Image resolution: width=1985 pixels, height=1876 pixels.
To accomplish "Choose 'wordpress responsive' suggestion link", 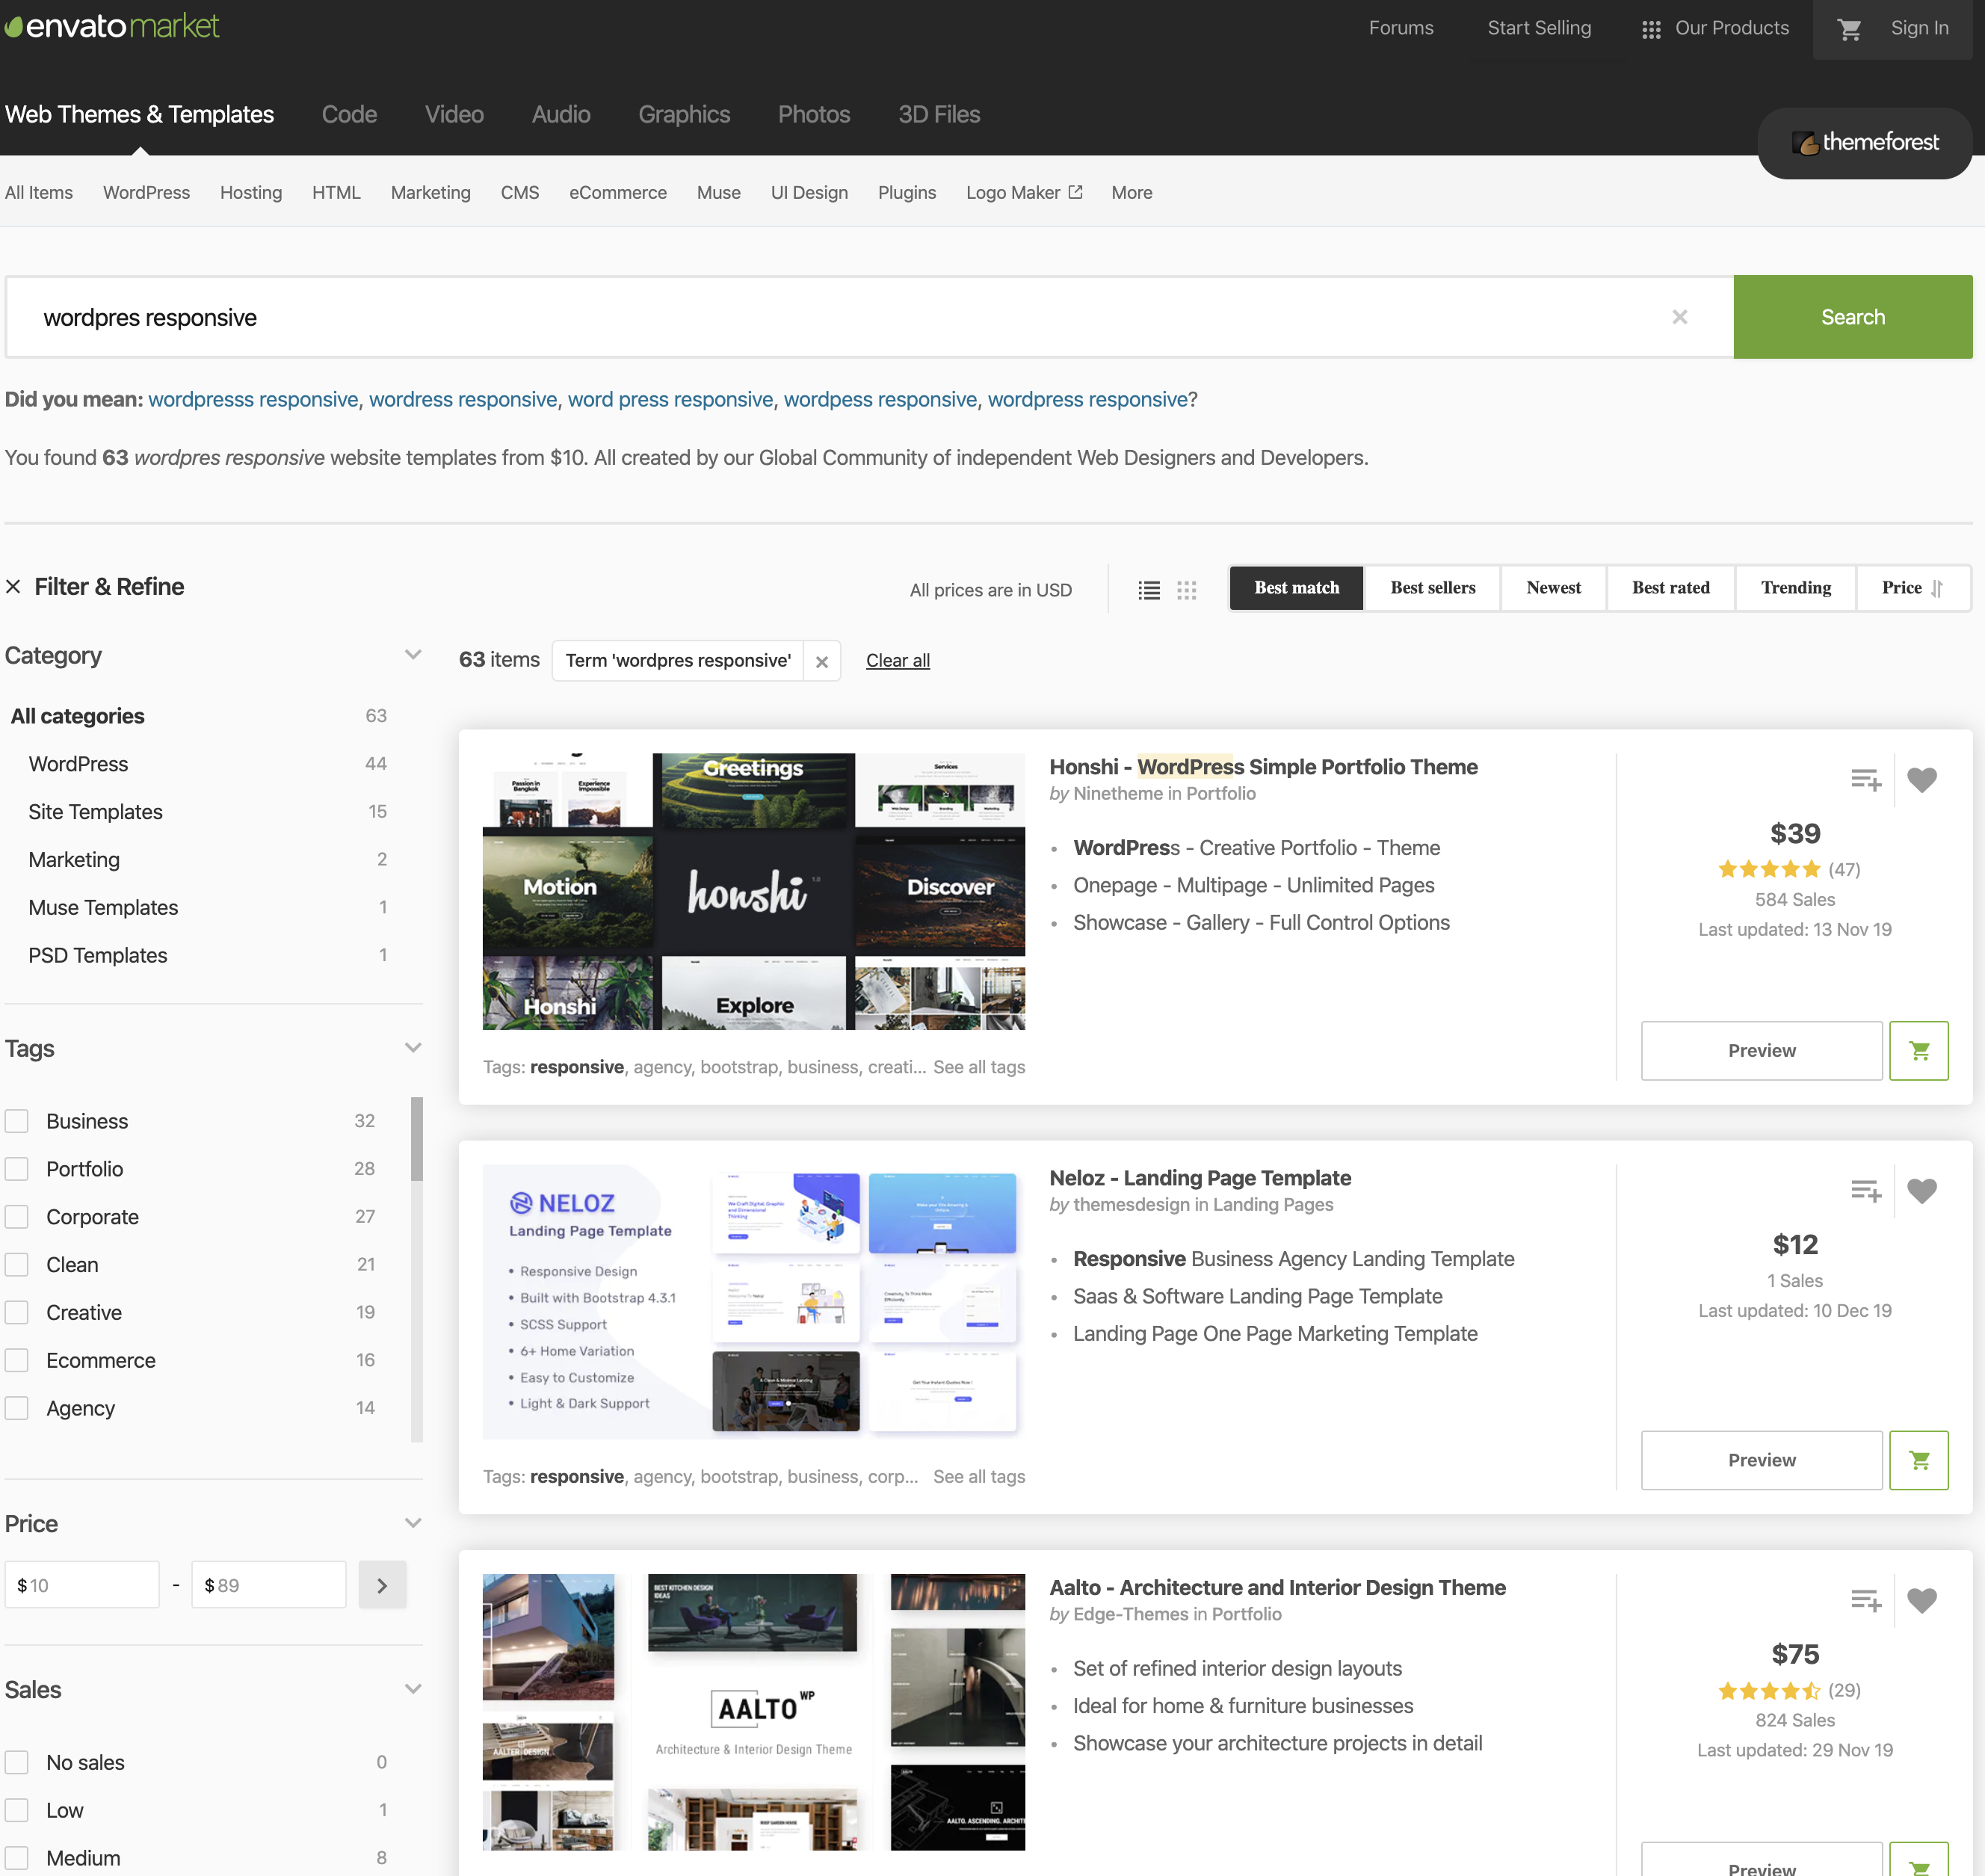I will 1087,399.
